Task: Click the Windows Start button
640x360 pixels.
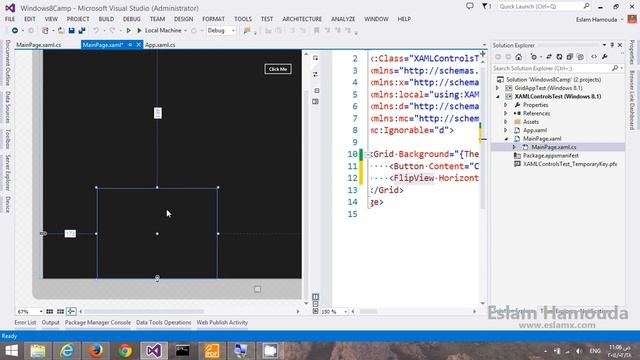Action: point(11,351)
